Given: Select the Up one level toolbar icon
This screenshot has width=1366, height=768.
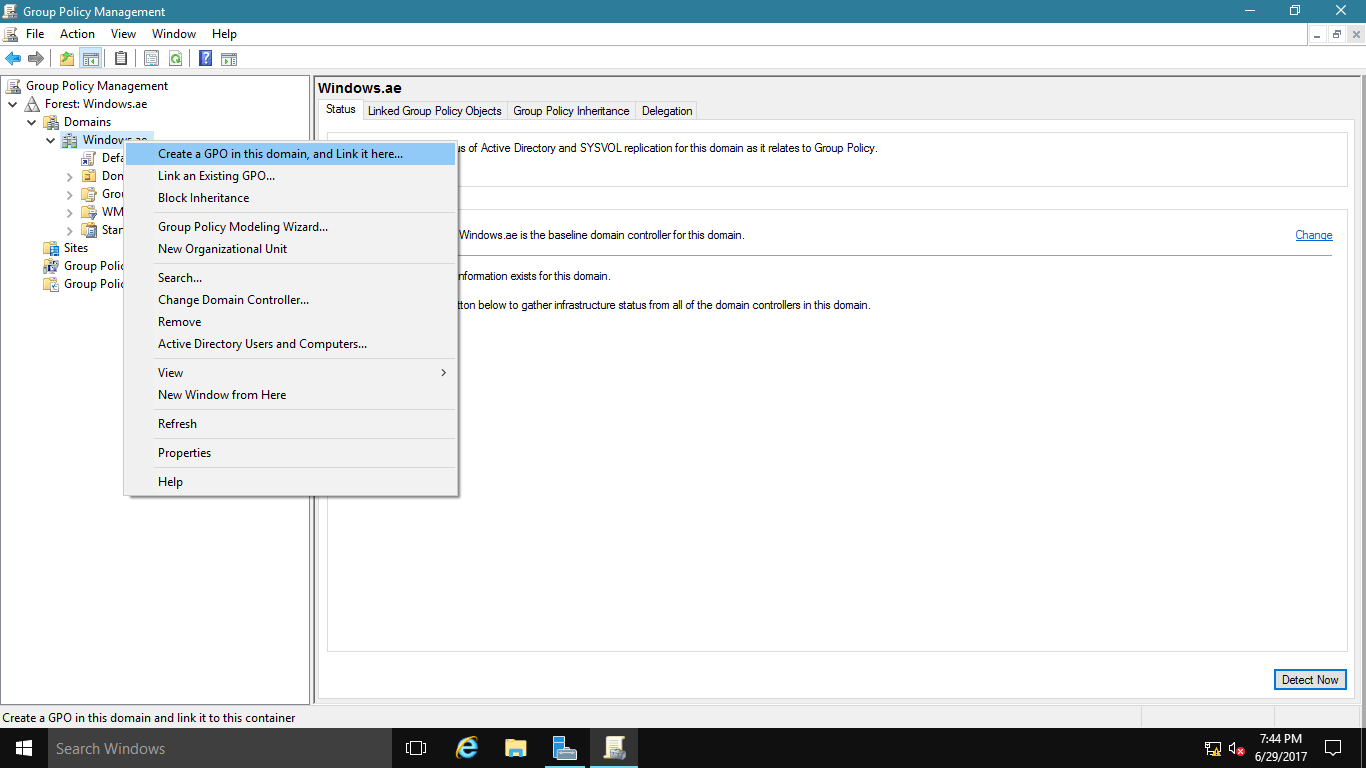Looking at the screenshot, I should pyautogui.click(x=66, y=57).
